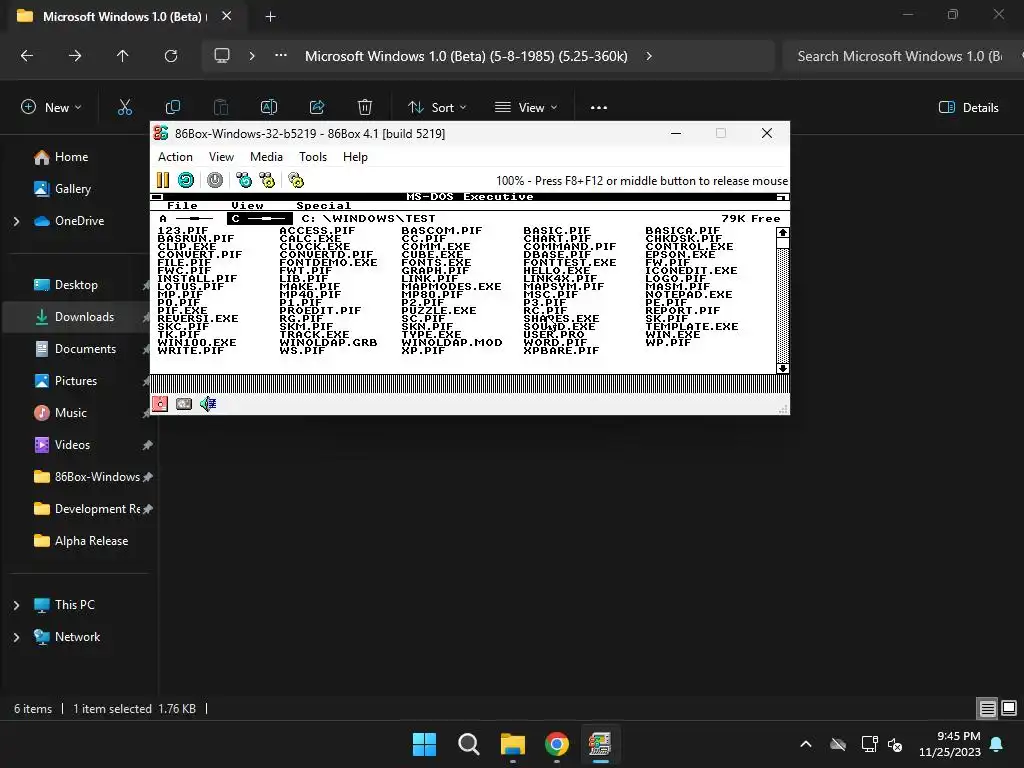Open the View menu in MS-DOS Executive
This screenshot has height=768, width=1024.
[x=248, y=206]
